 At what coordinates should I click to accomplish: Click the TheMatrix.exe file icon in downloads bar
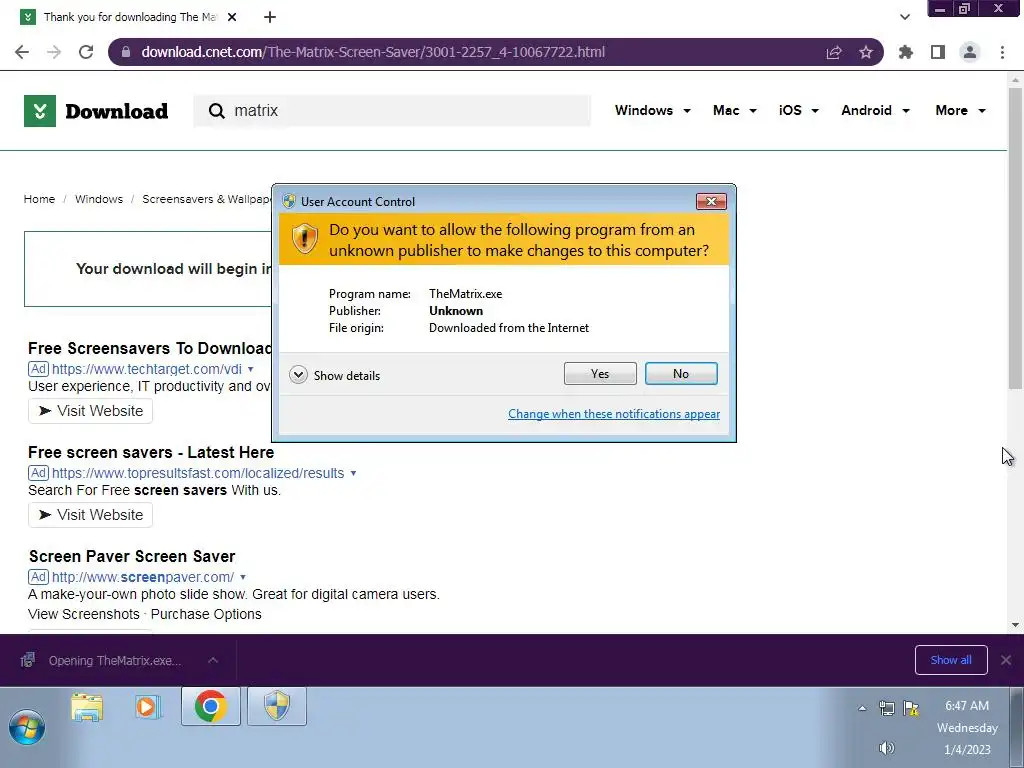pyautogui.click(x=27, y=660)
